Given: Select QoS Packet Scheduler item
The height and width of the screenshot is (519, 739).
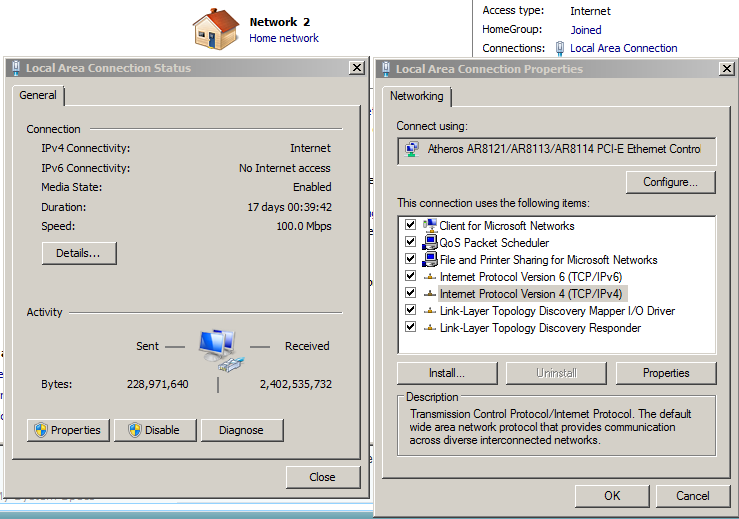Looking at the screenshot, I should [x=494, y=243].
